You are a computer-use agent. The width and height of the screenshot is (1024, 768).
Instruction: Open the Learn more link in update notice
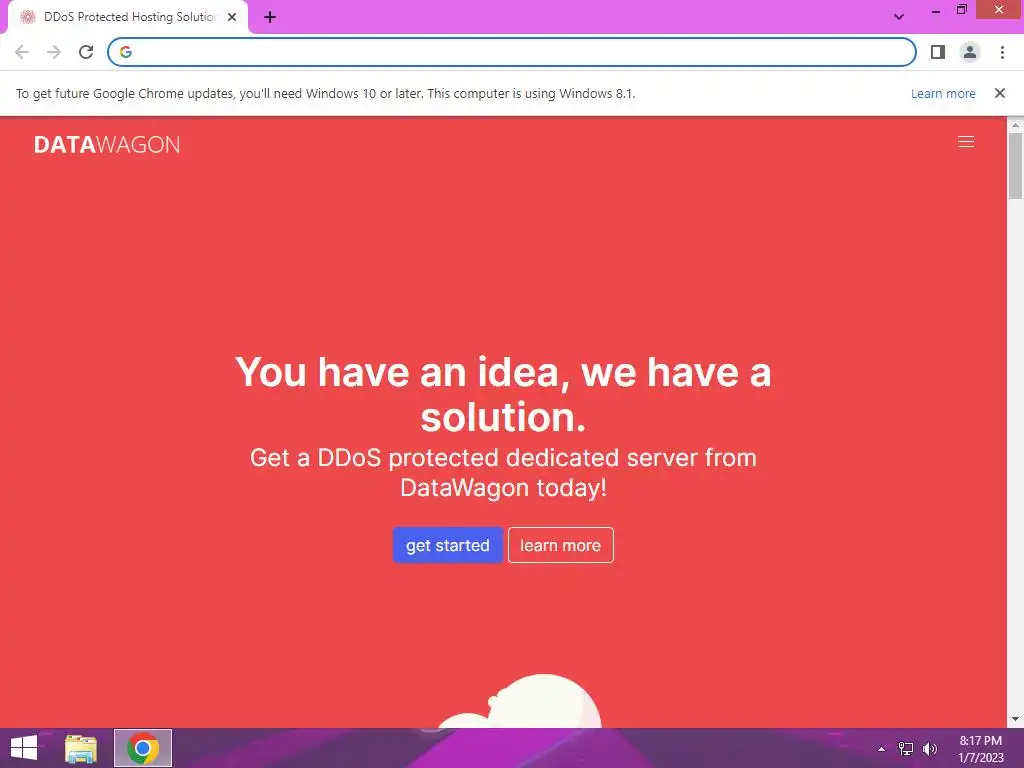(x=943, y=93)
